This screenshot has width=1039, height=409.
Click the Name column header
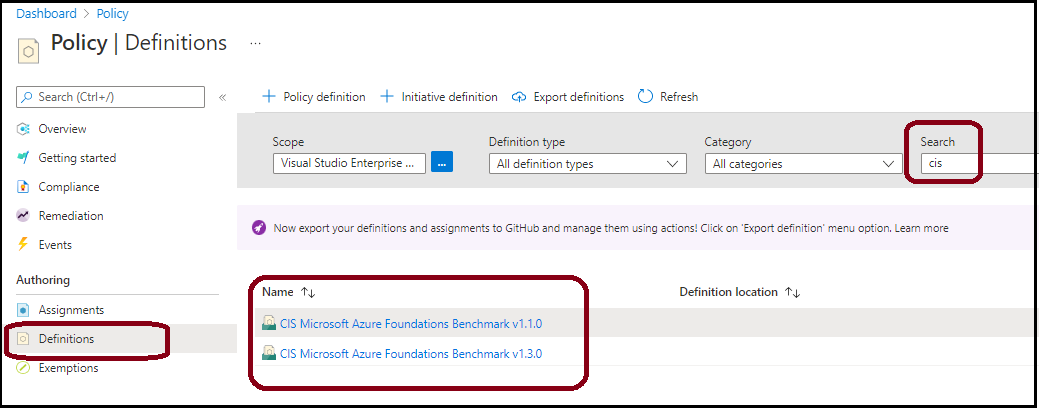click(x=278, y=292)
